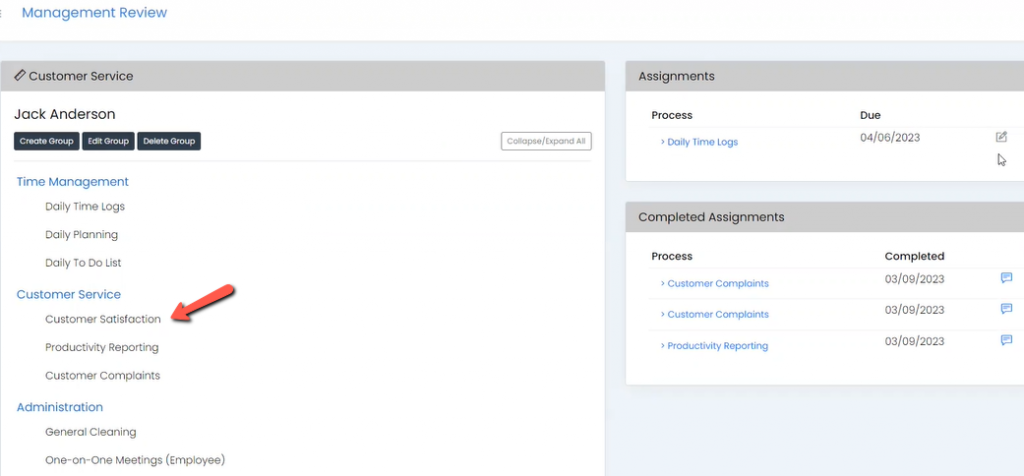
Task: Select General Cleaning process item
Action: 91,432
